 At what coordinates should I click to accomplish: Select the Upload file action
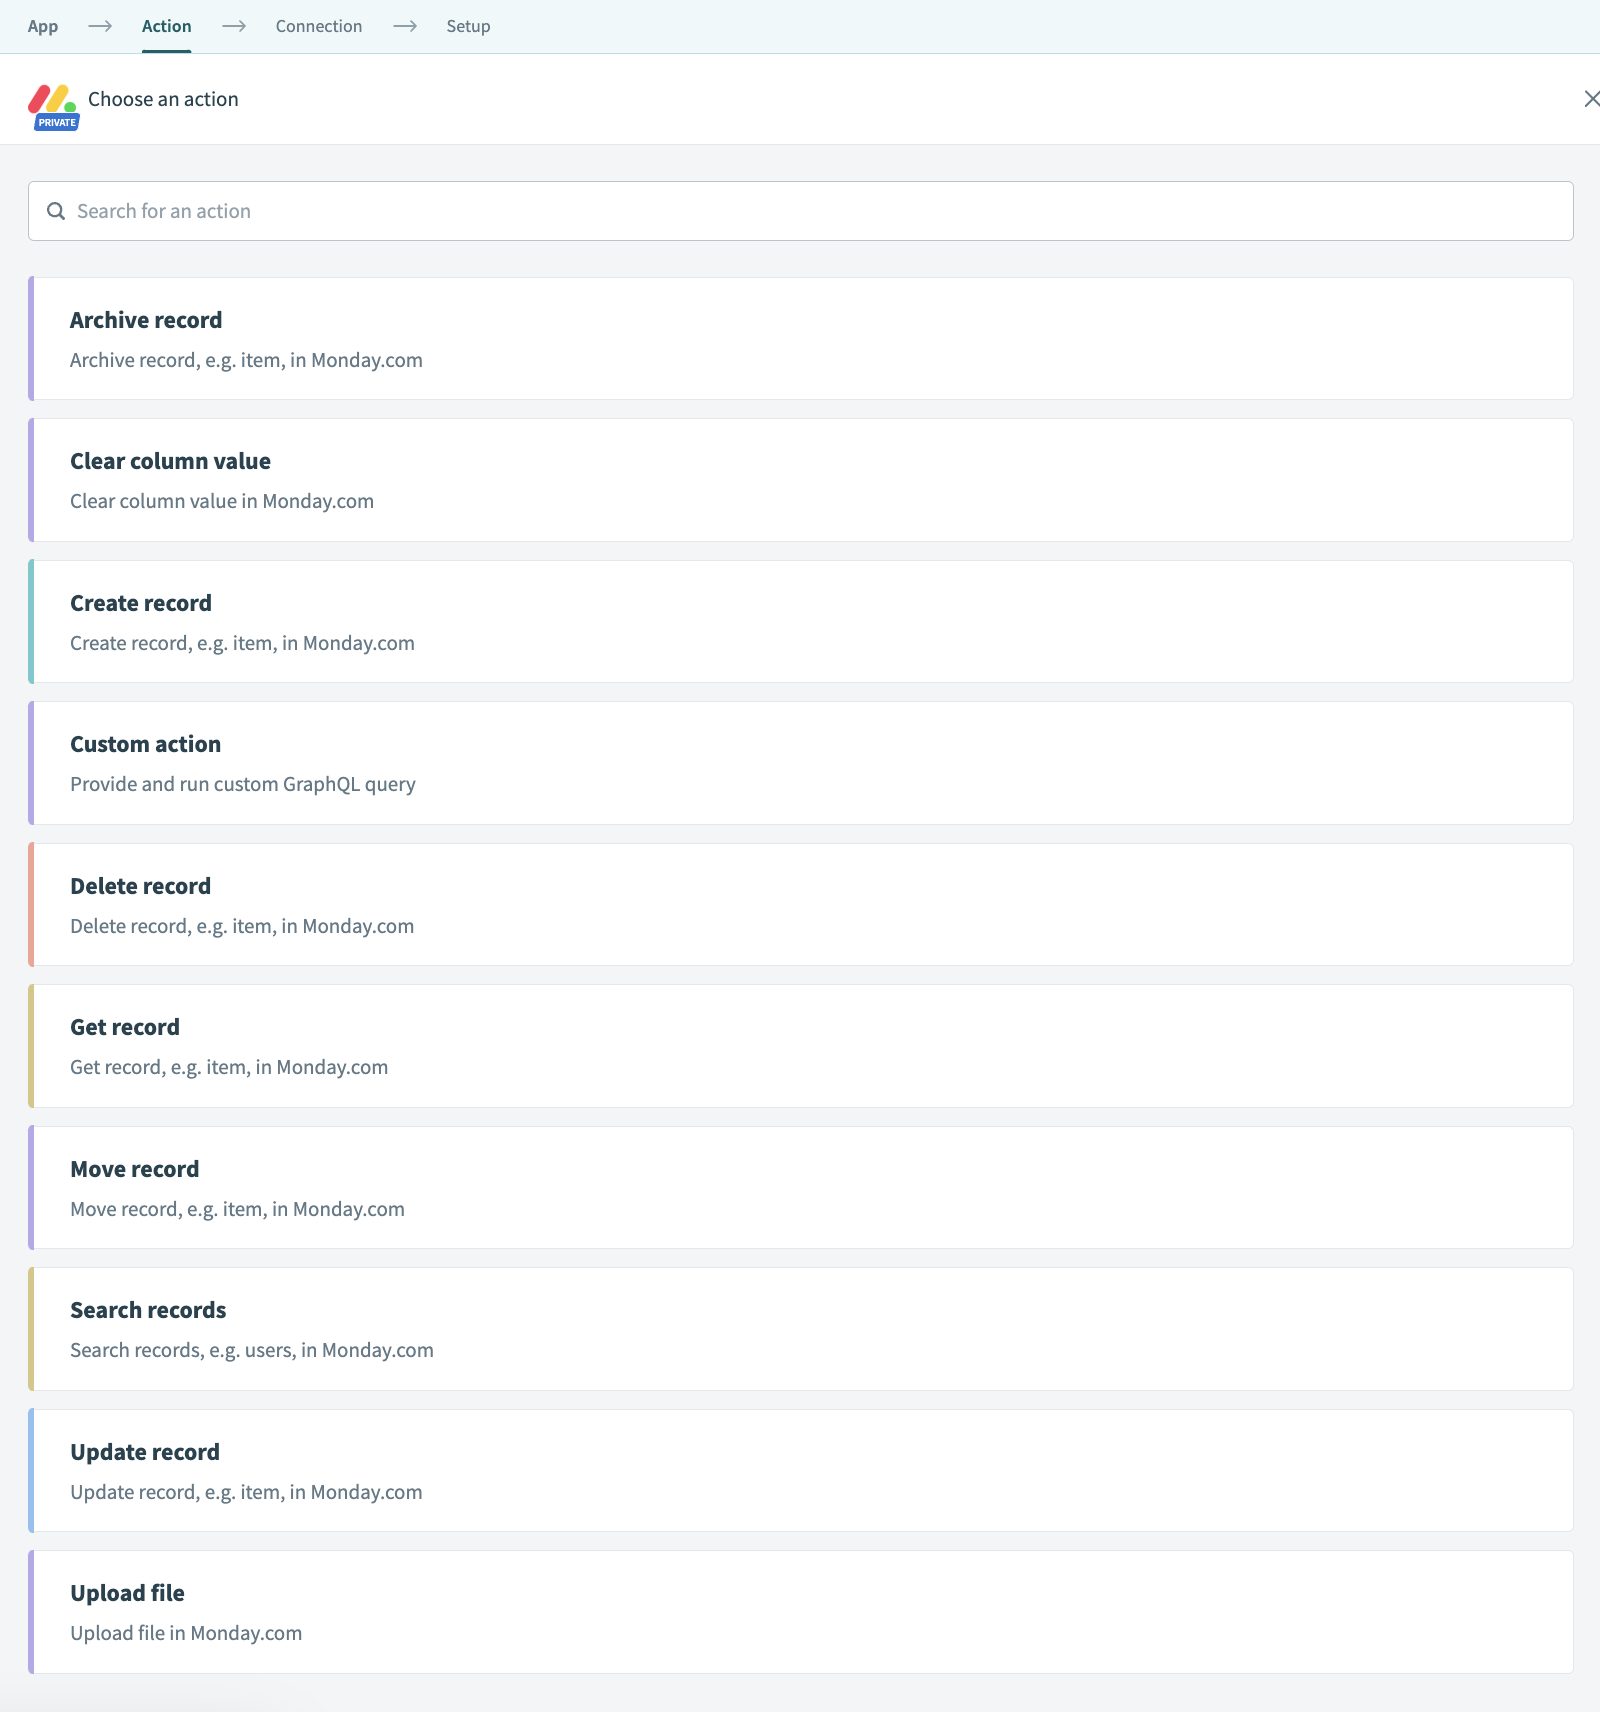800,1612
